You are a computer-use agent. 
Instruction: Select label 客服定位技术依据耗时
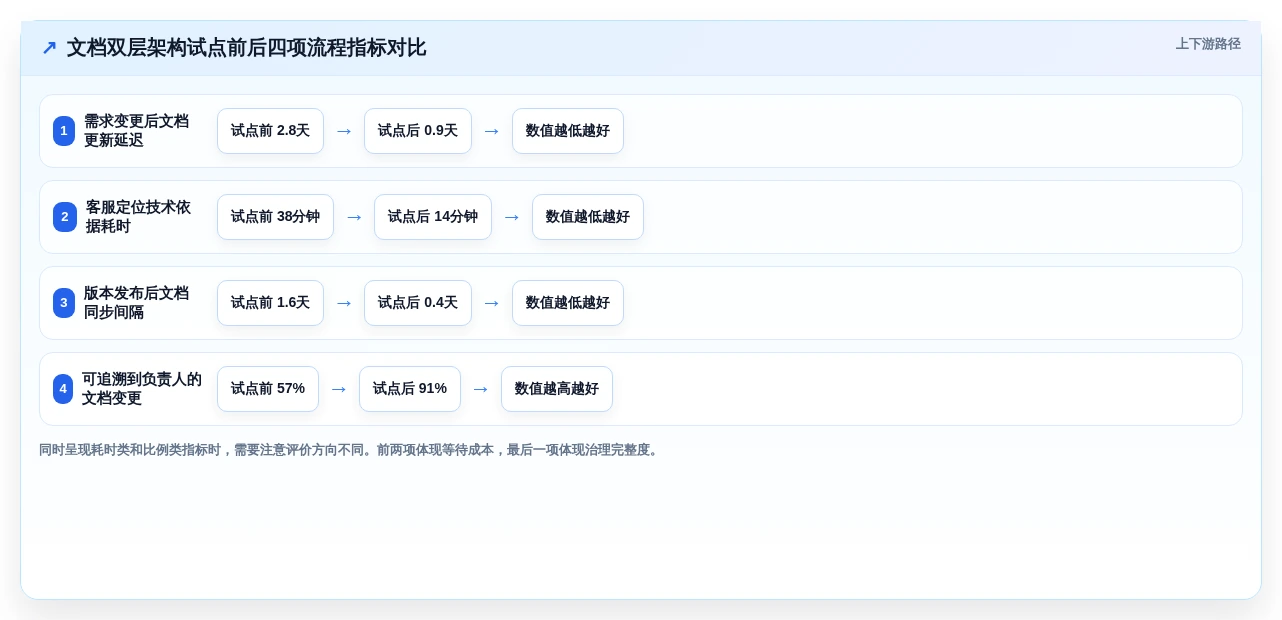(138, 217)
